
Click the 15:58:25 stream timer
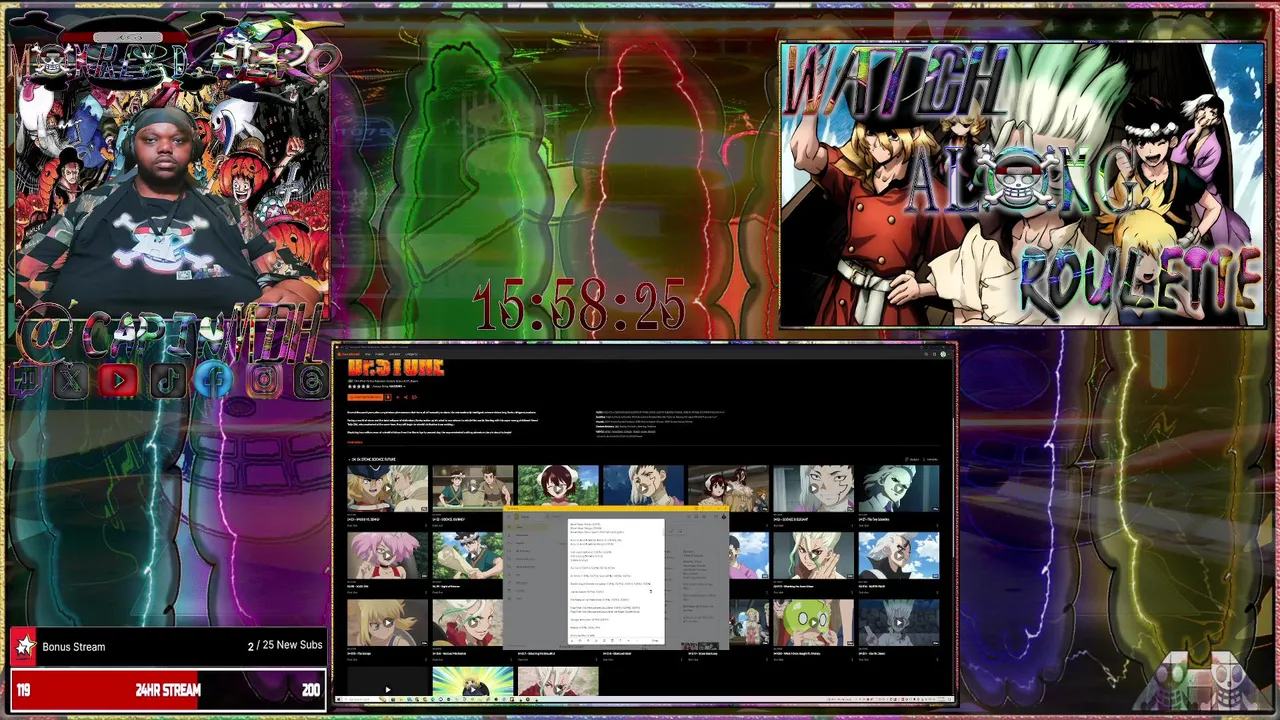[579, 305]
